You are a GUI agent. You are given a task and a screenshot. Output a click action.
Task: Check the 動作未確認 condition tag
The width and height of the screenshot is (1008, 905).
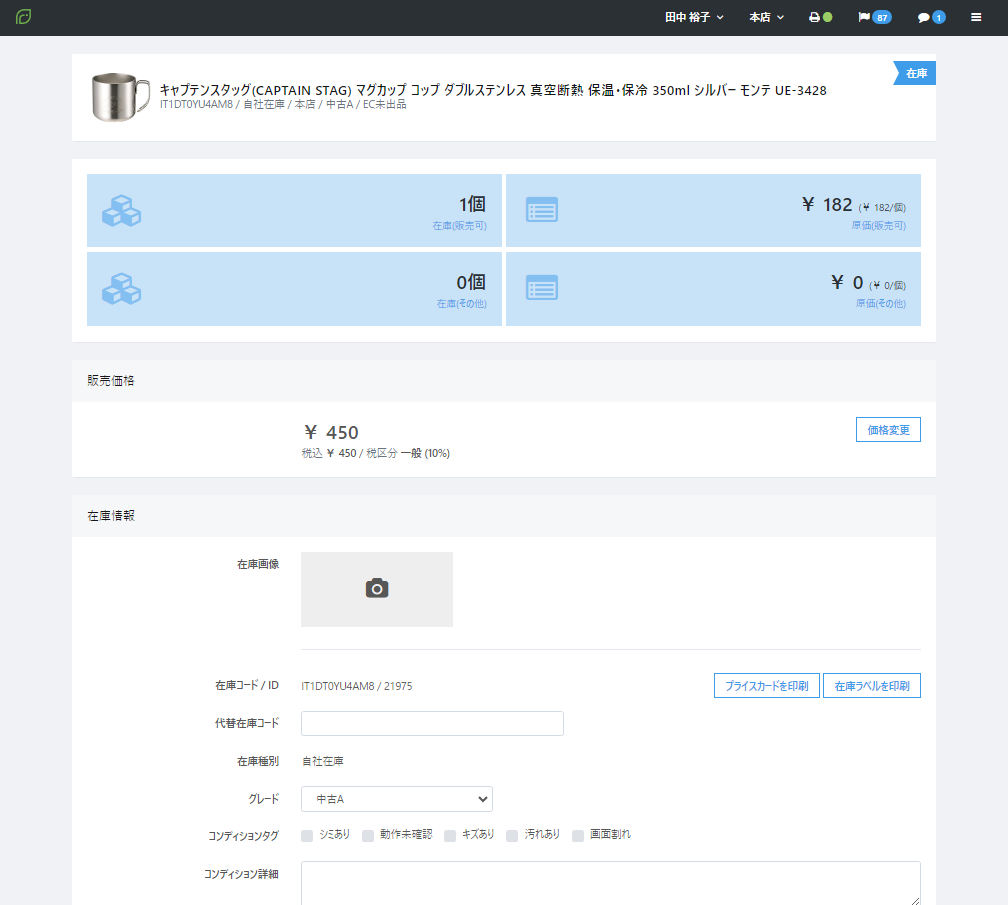pos(368,836)
